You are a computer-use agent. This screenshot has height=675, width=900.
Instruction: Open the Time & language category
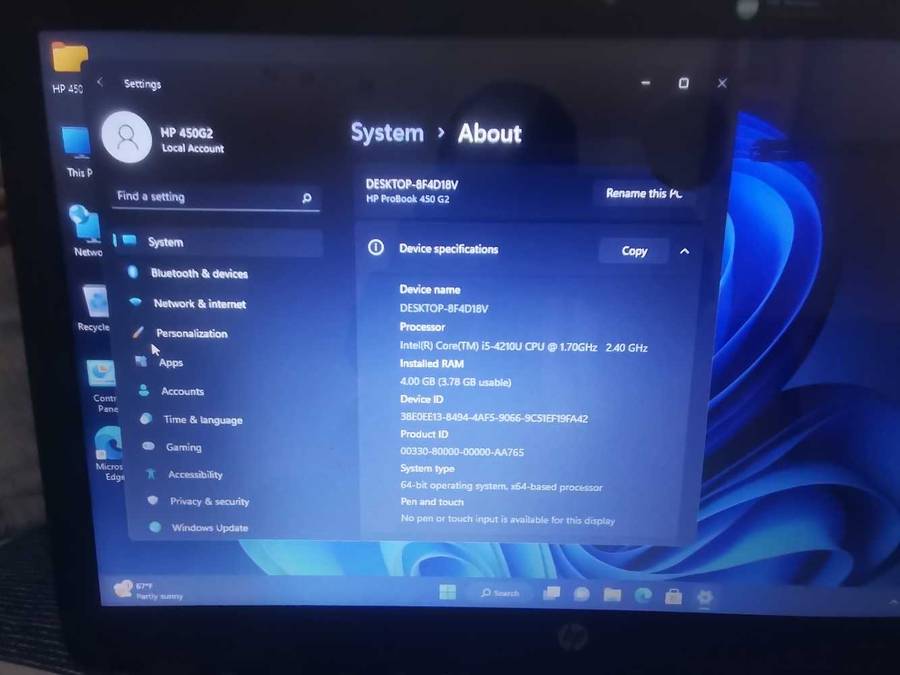point(202,420)
